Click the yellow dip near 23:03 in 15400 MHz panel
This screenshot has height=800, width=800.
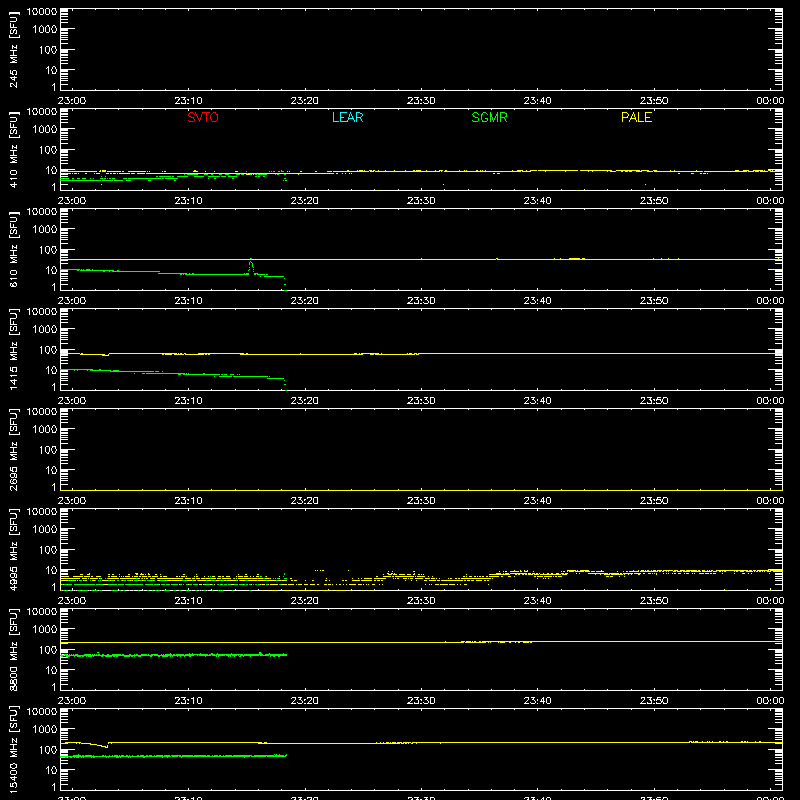pos(105,746)
